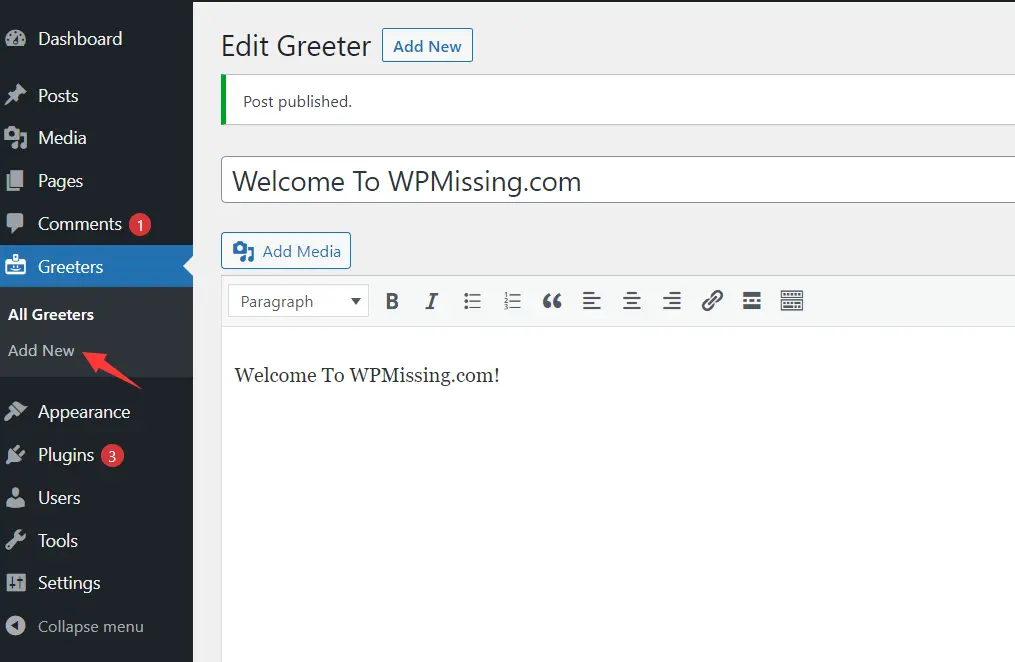Click the title field Welcome To WPMissing.com
The image size is (1015, 662).
coord(618,179)
